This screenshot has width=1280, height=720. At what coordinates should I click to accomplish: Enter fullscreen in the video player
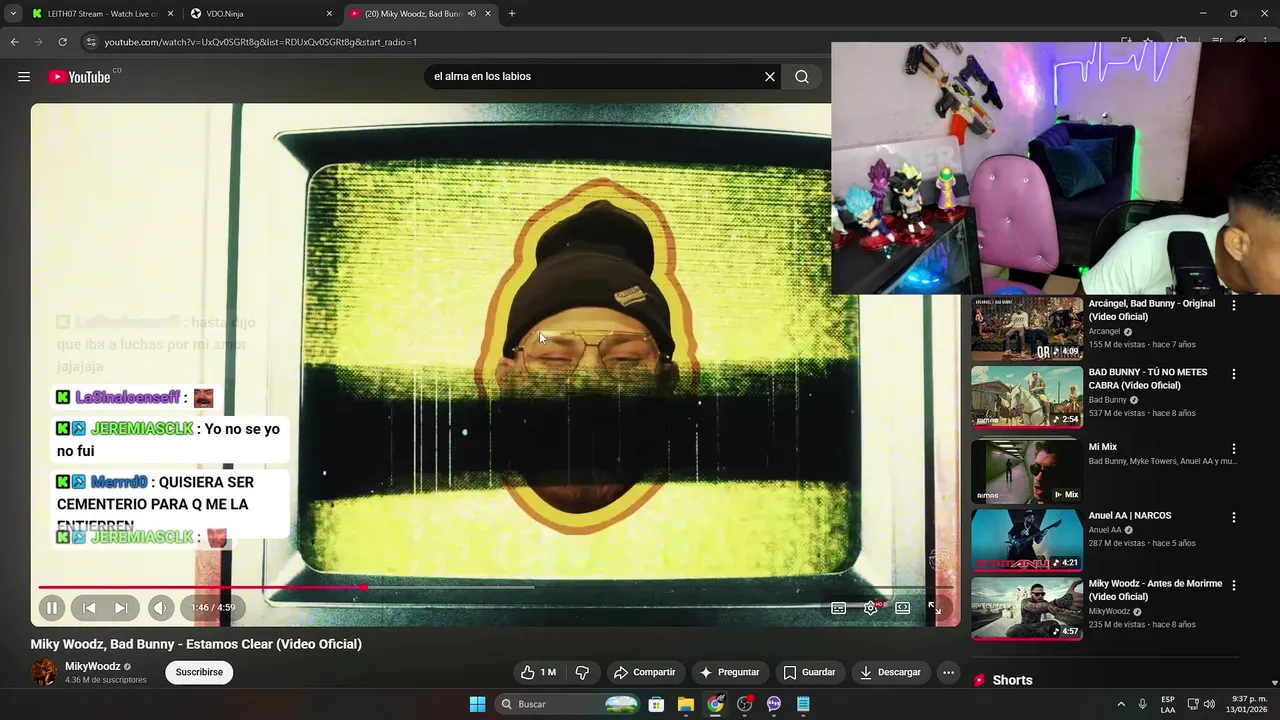click(934, 607)
